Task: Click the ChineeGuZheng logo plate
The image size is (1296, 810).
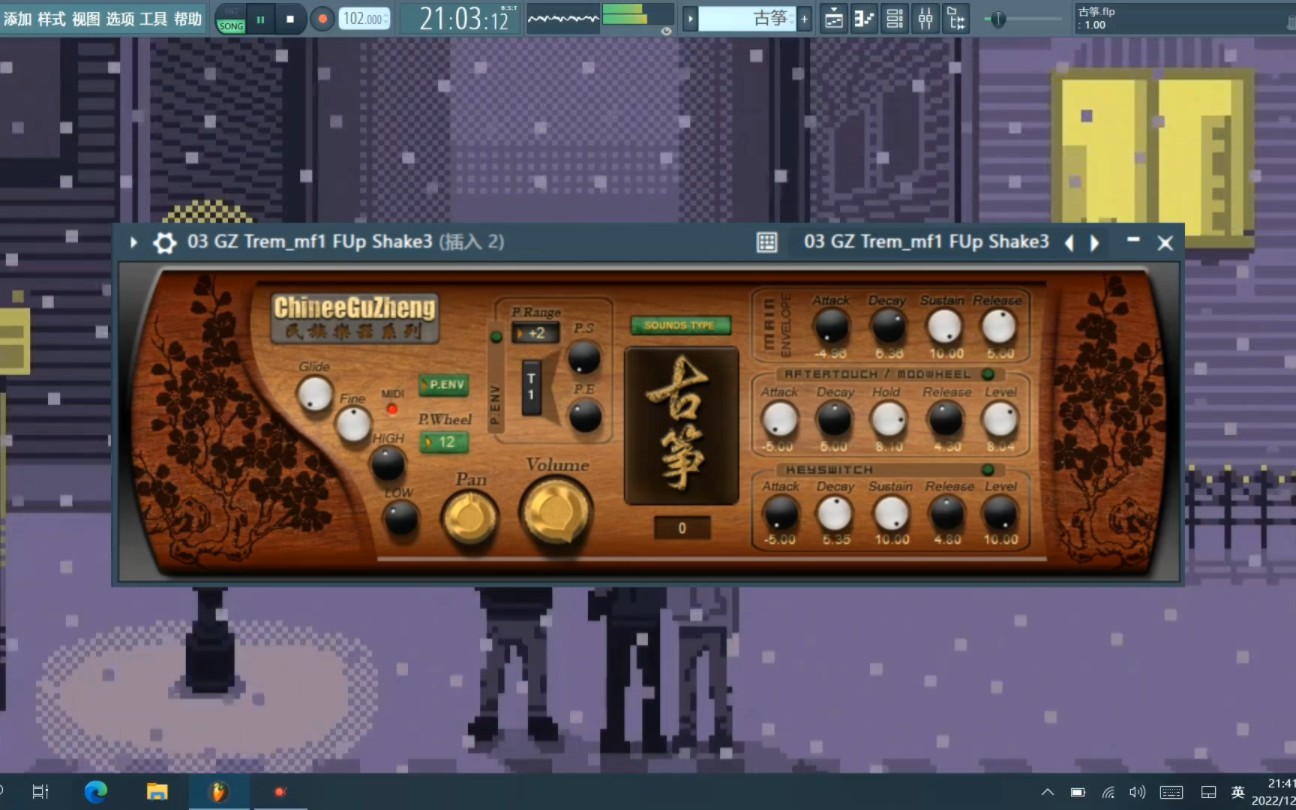Action: pyautogui.click(x=355, y=318)
